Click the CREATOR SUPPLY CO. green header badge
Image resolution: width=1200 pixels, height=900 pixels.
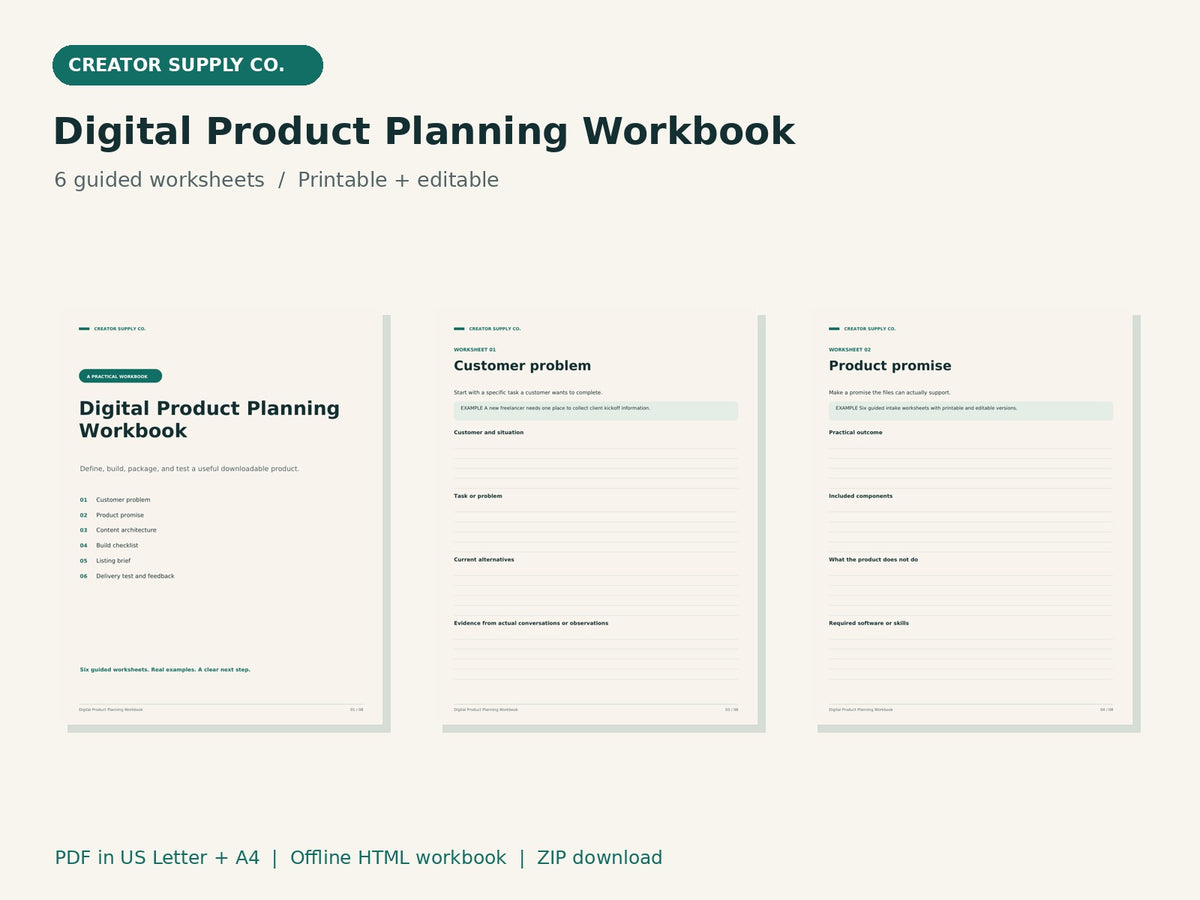188,65
